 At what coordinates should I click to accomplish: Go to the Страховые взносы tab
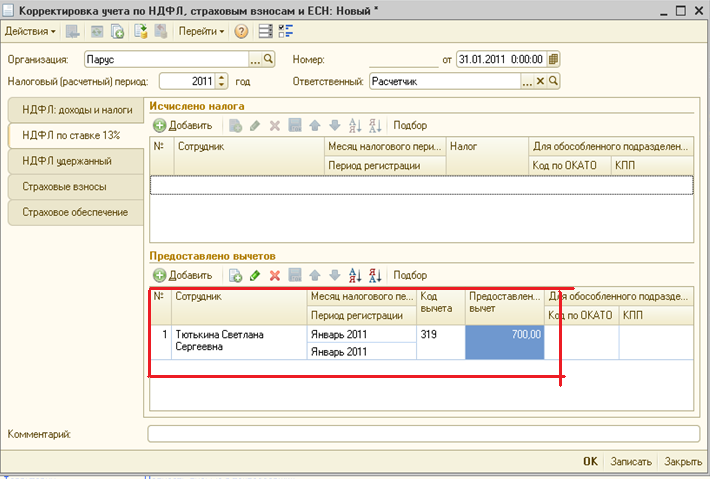pos(76,187)
